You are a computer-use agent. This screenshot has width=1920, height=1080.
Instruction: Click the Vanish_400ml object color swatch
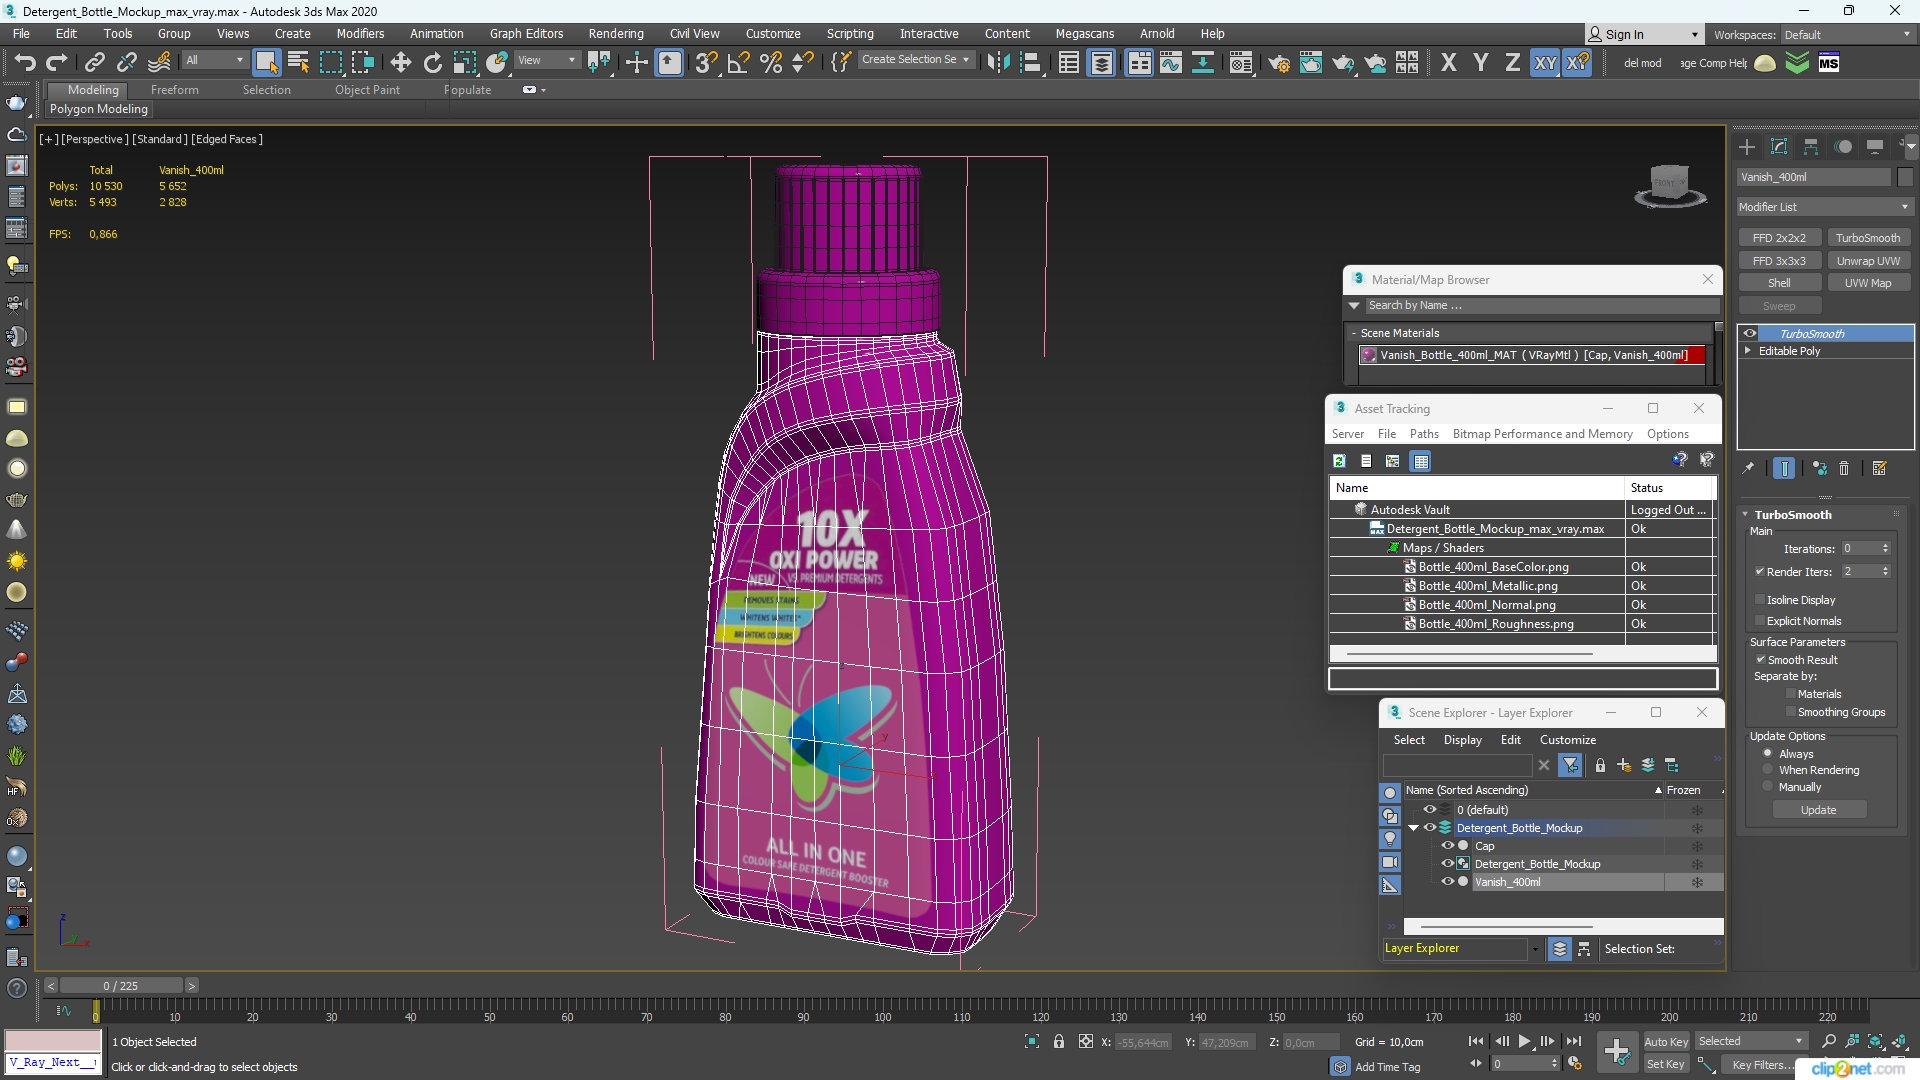[1905, 177]
